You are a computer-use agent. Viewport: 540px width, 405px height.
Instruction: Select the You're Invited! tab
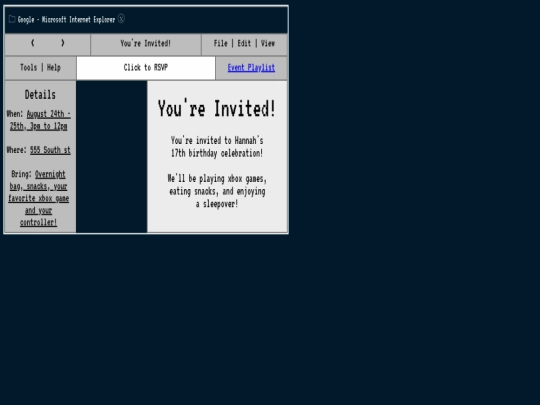pos(146,43)
